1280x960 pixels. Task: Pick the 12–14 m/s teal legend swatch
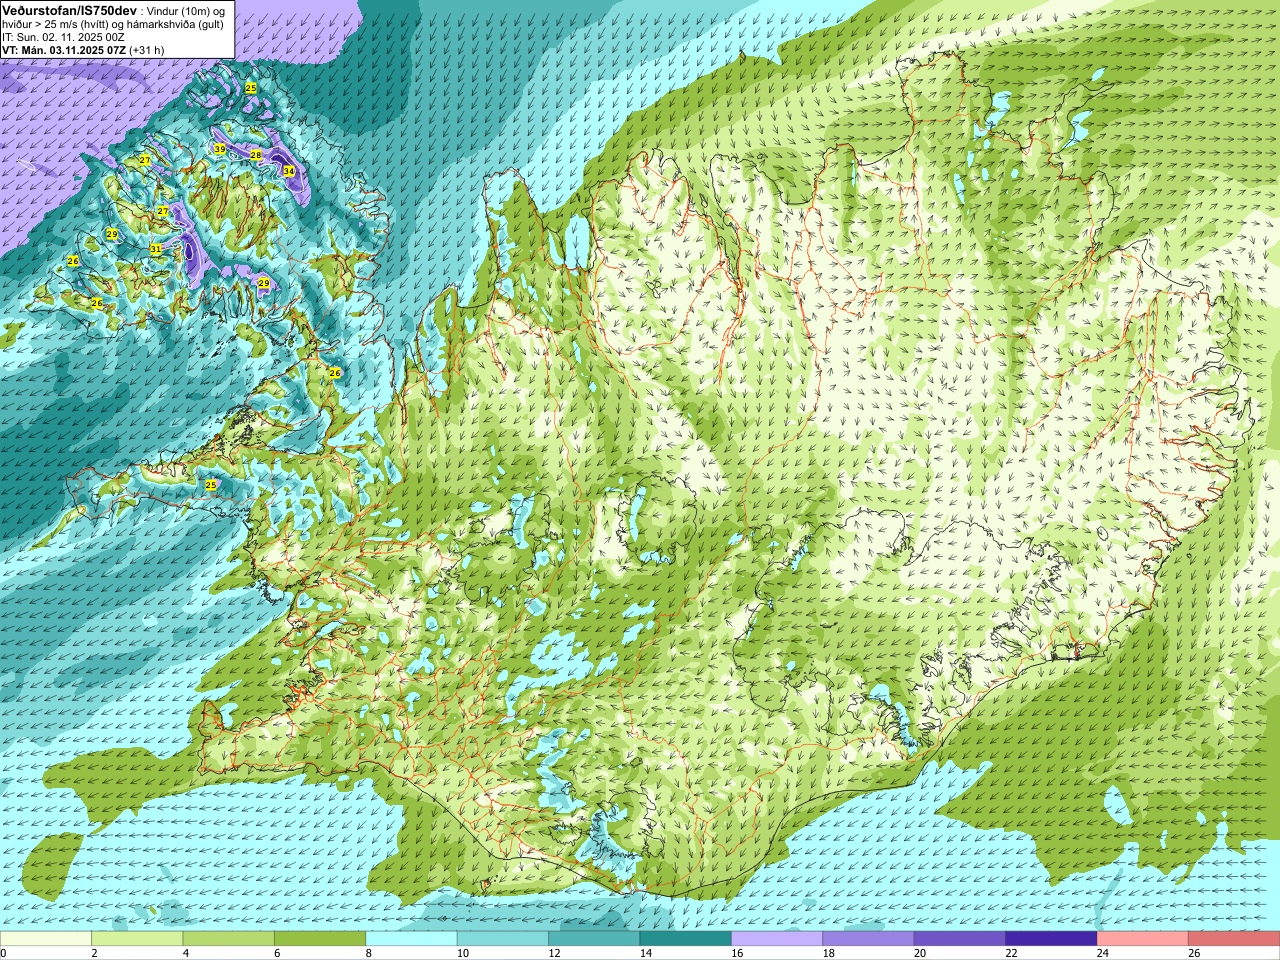click(x=594, y=938)
